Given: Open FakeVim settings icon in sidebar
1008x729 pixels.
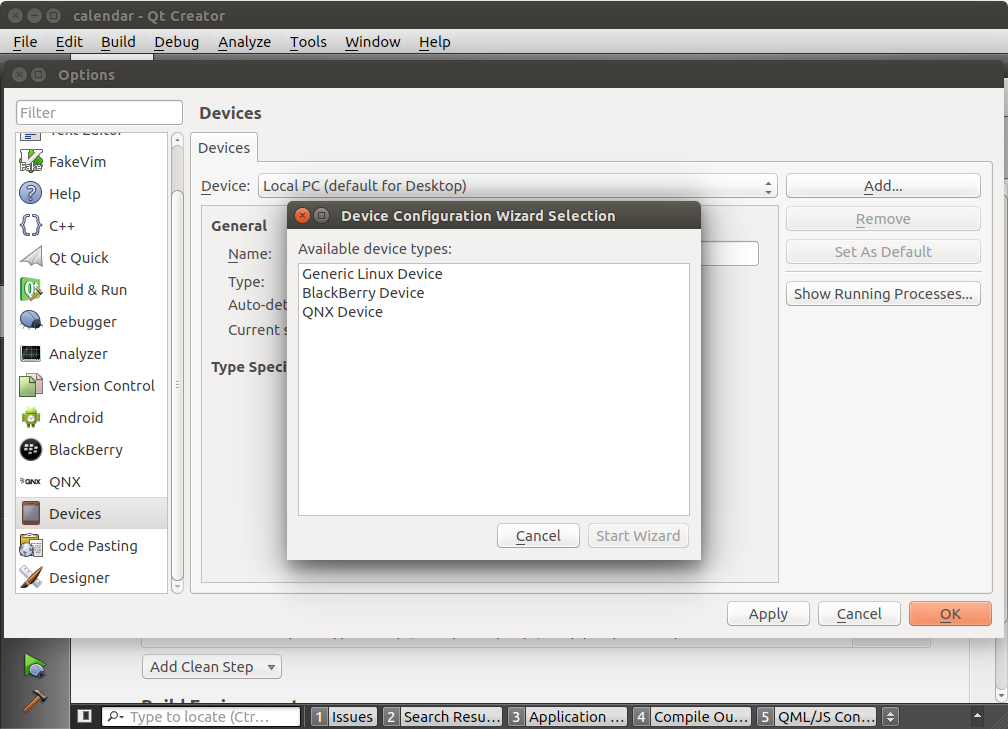Looking at the screenshot, I should pyautogui.click(x=30, y=161).
